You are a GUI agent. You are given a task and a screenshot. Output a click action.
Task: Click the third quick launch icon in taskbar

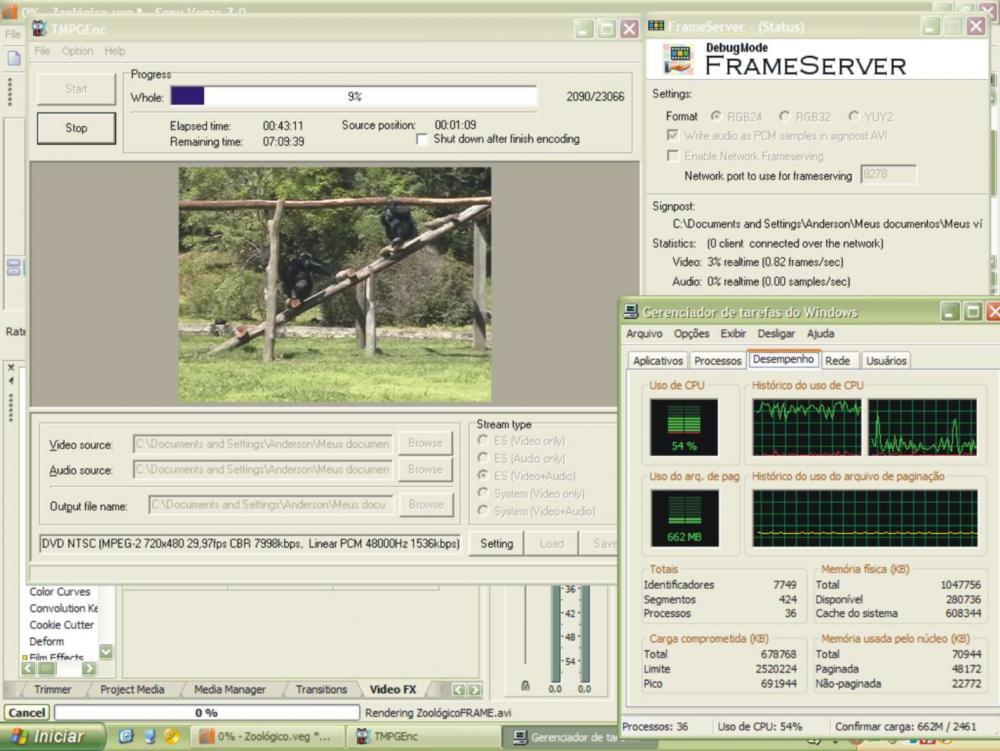[171, 736]
